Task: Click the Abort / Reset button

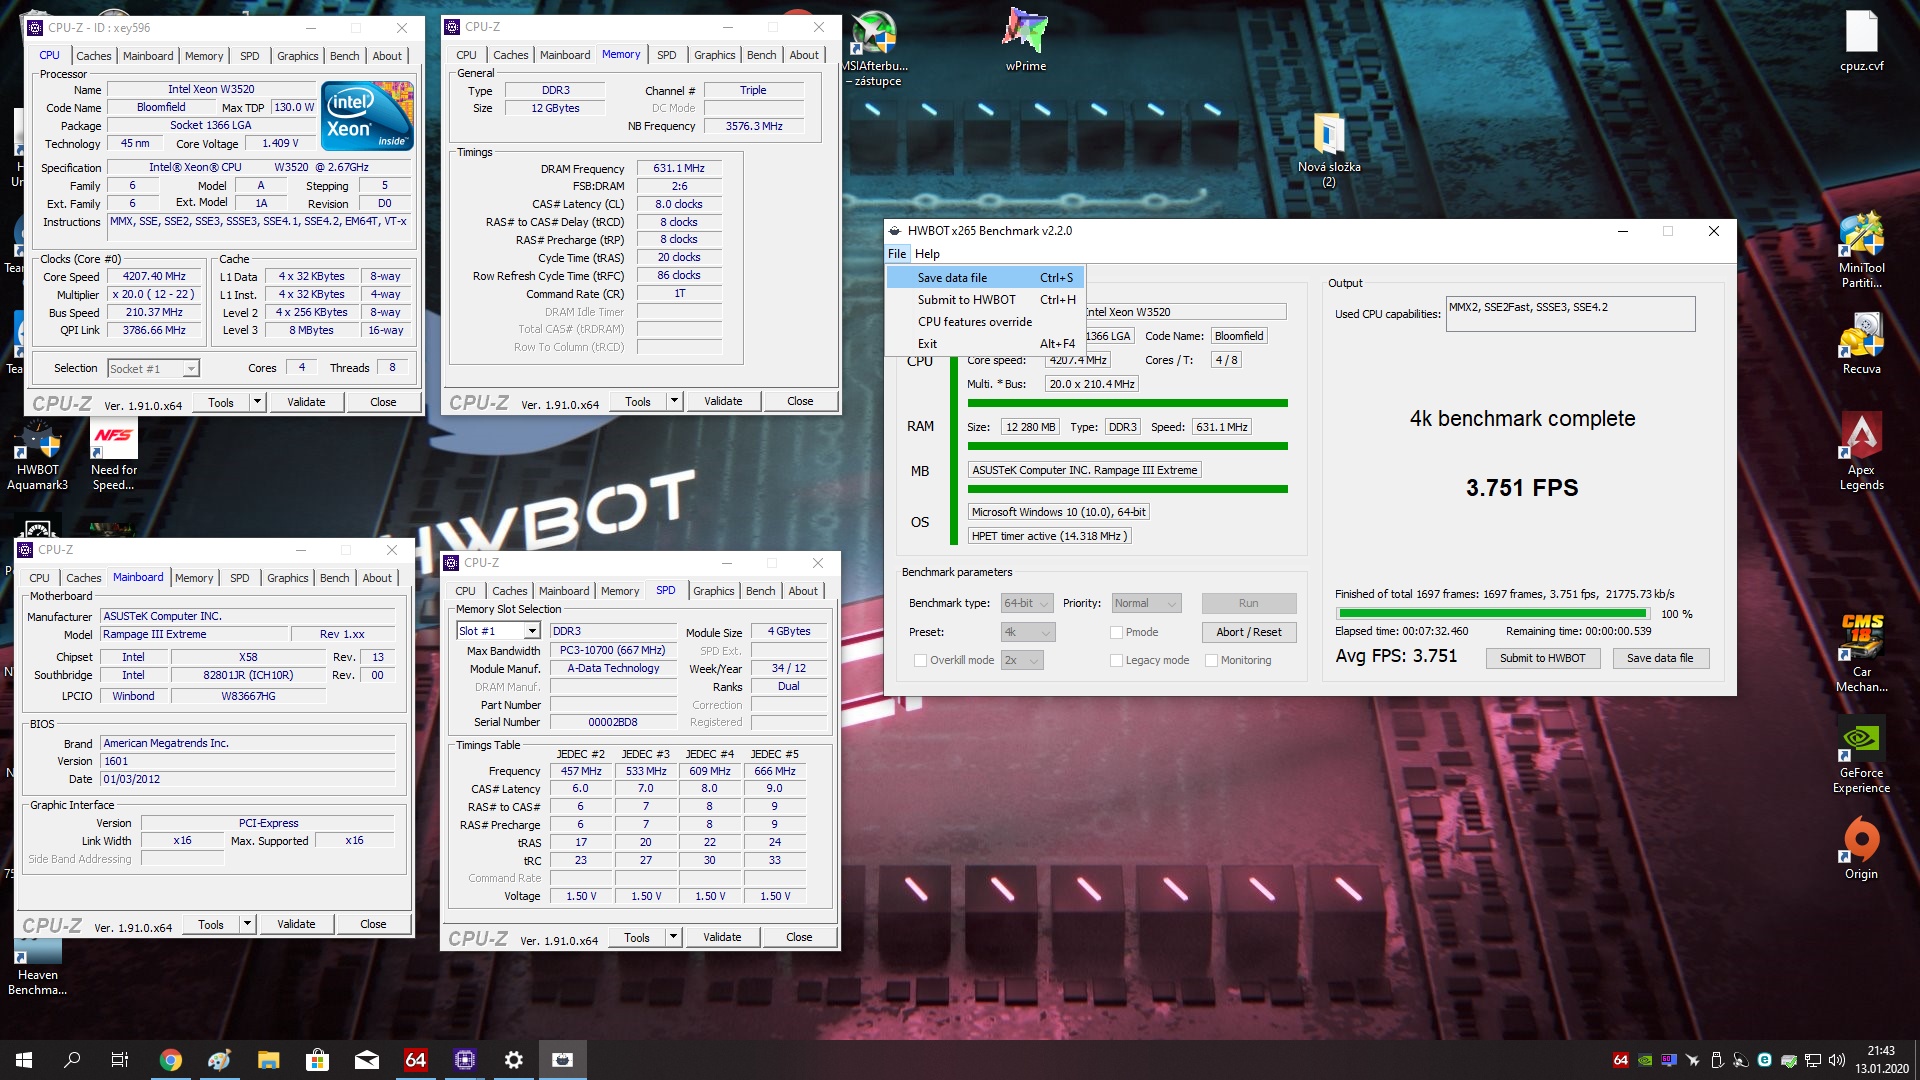Action: (x=1249, y=632)
